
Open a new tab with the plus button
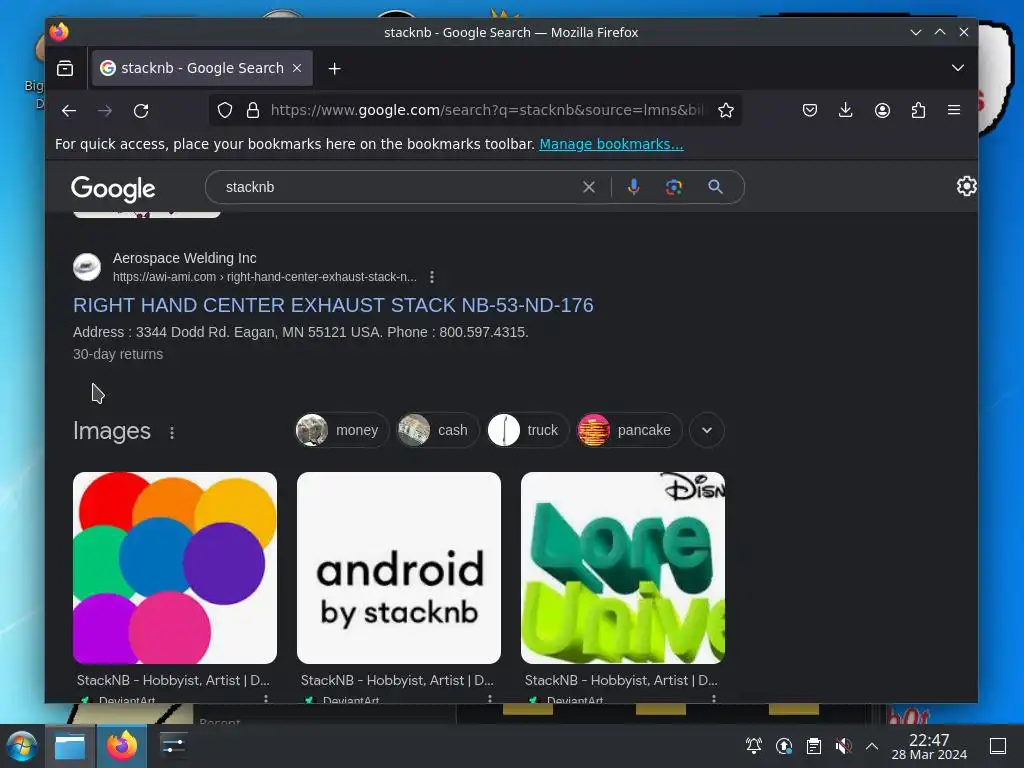click(334, 68)
